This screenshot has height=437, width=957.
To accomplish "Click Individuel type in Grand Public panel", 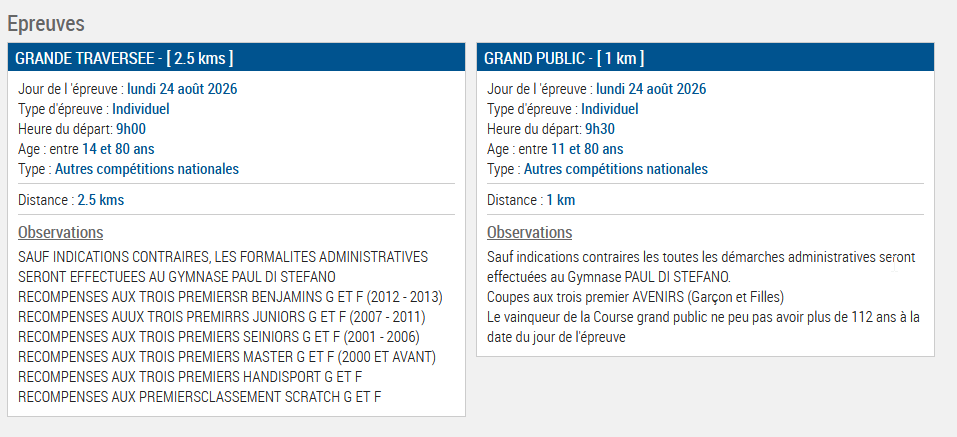I will click(609, 109).
